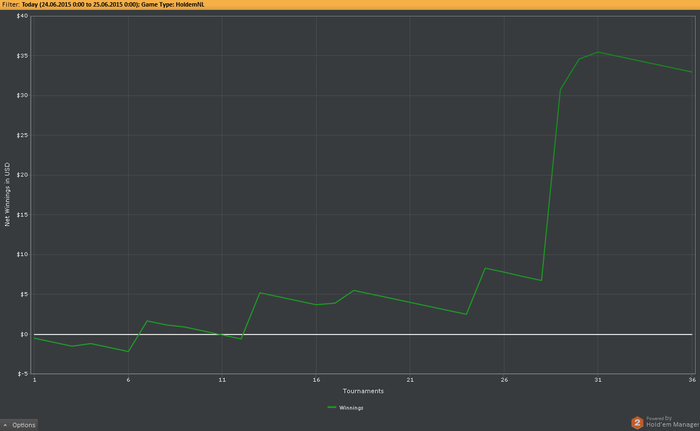Click the Powered by Hold'em Manager text
This screenshot has width=700, height=431.
click(672, 422)
